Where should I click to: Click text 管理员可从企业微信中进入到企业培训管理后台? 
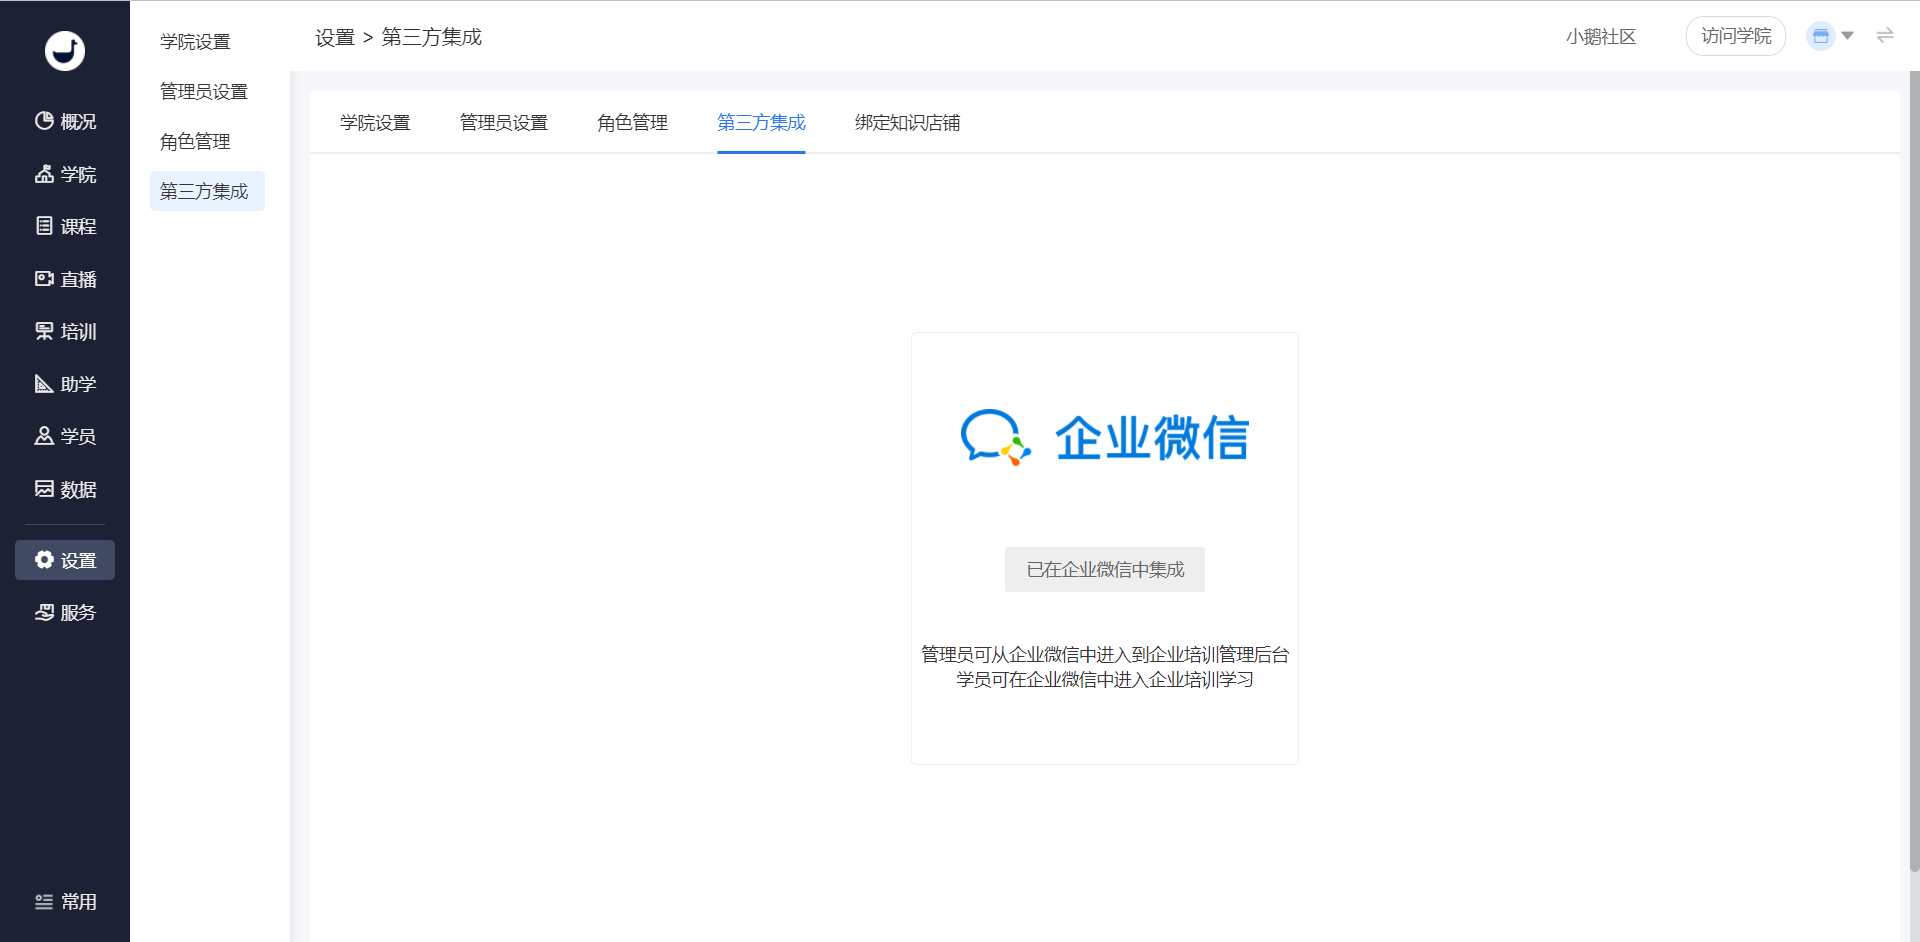(x=1105, y=654)
